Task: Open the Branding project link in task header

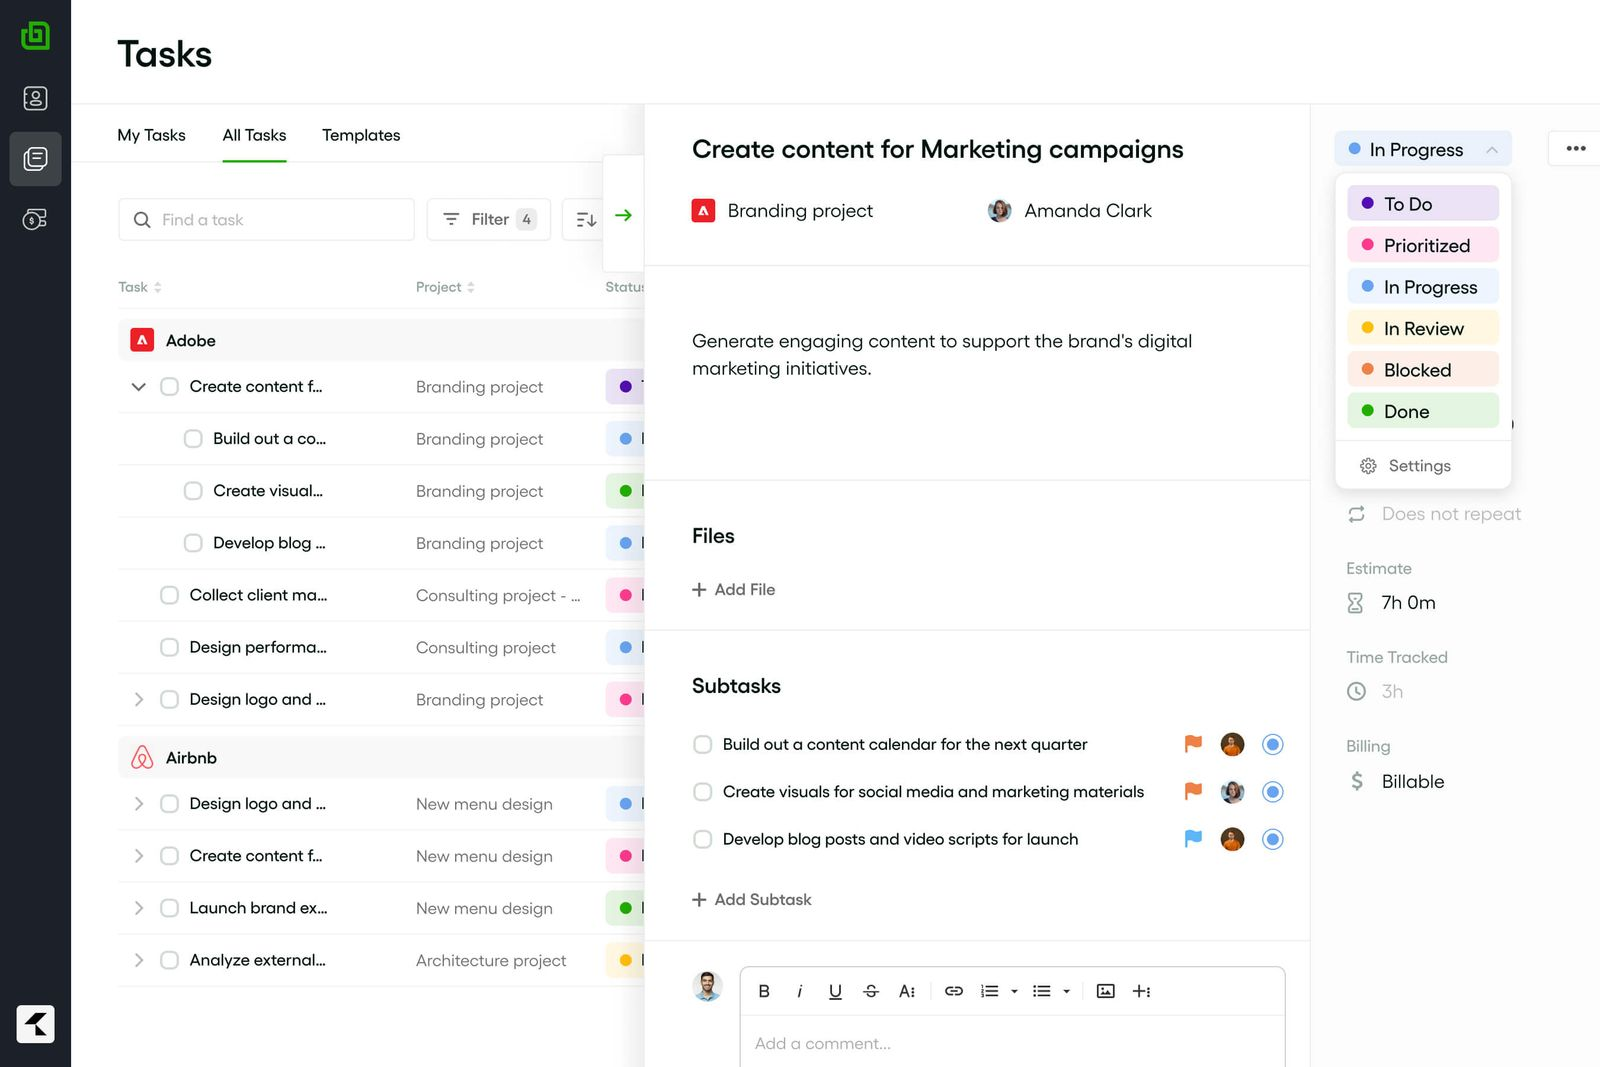Action: pos(782,211)
